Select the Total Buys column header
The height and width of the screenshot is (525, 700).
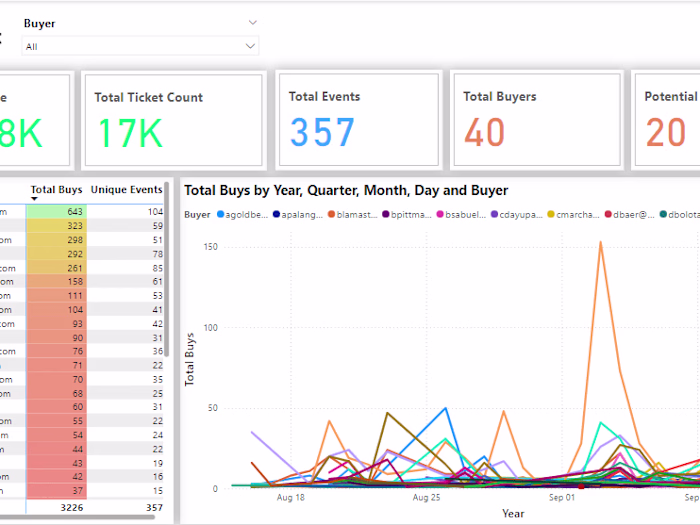pos(56,190)
